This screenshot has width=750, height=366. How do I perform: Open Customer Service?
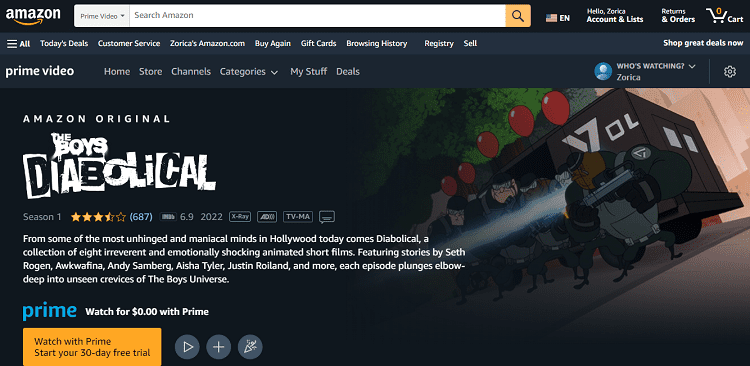pyautogui.click(x=129, y=44)
